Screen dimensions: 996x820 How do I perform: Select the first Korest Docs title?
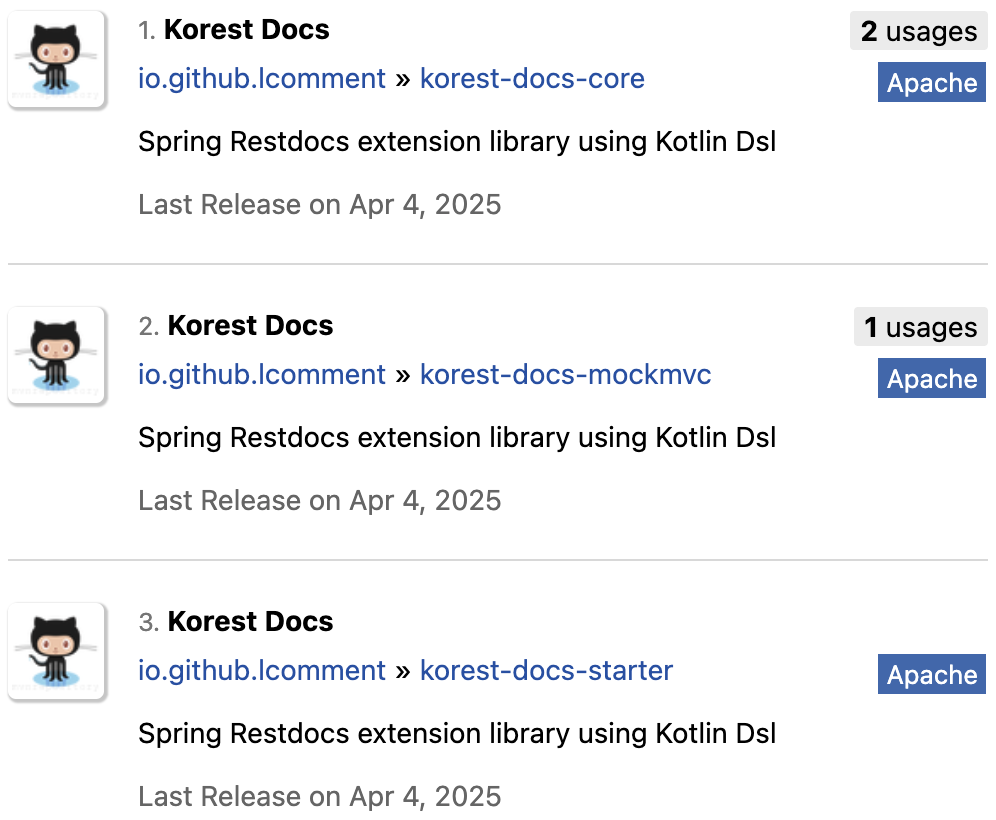246,30
